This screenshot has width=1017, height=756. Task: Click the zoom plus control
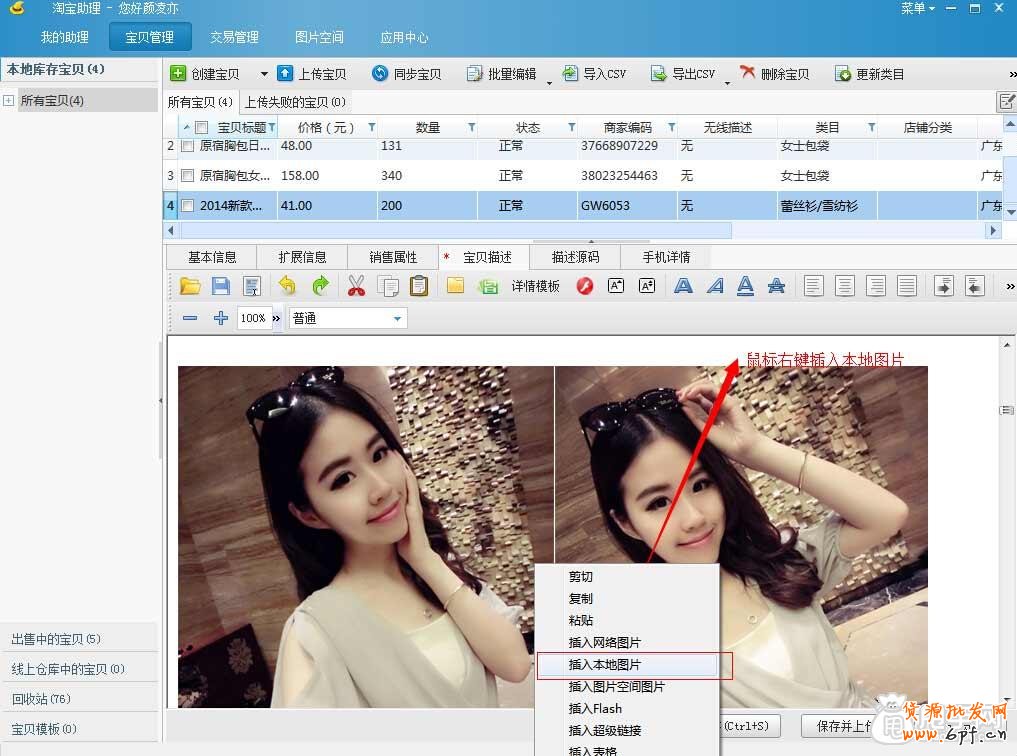(219, 318)
